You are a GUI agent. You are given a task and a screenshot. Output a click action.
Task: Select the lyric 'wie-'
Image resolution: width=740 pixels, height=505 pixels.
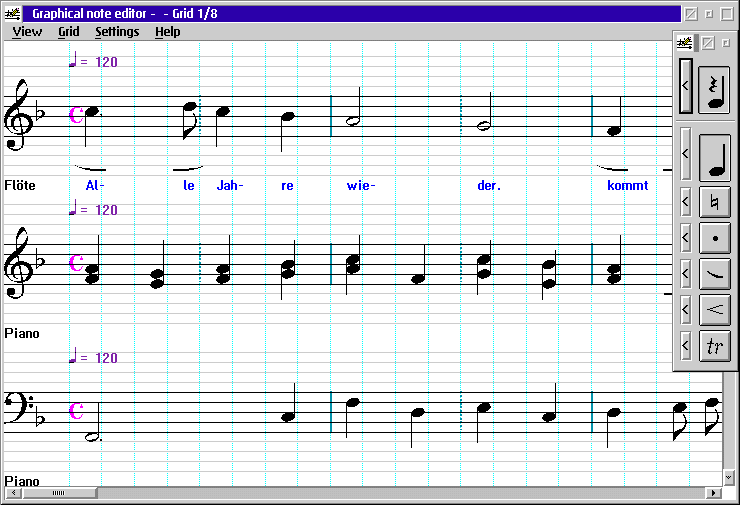tap(361, 185)
